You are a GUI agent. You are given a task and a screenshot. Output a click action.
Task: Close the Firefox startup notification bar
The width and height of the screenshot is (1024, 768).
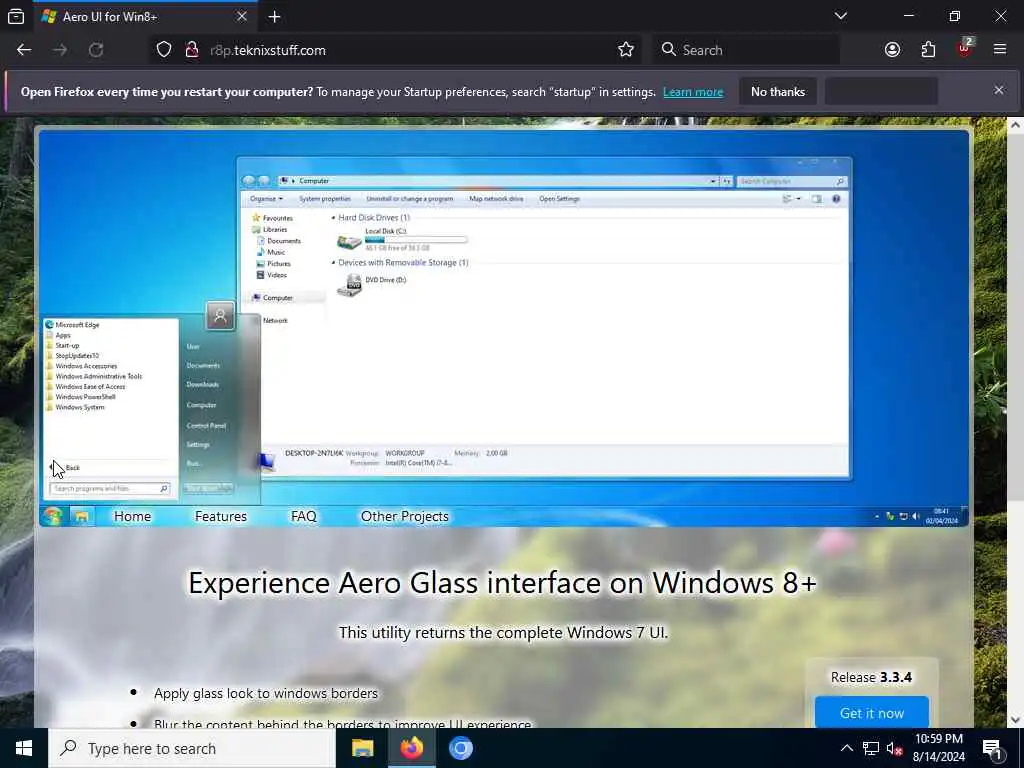click(x=999, y=91)
